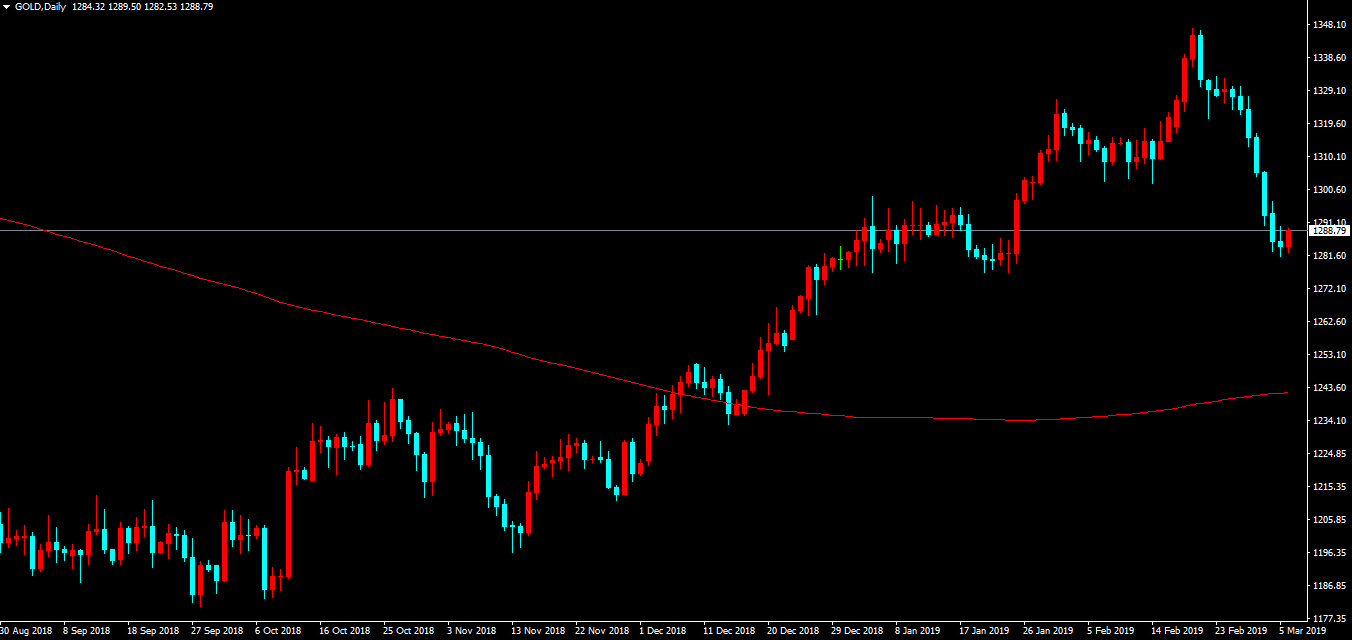Screen dimensions: 1352x640
Task: Click the 1234.10 price axis label
Action: 1327,420
